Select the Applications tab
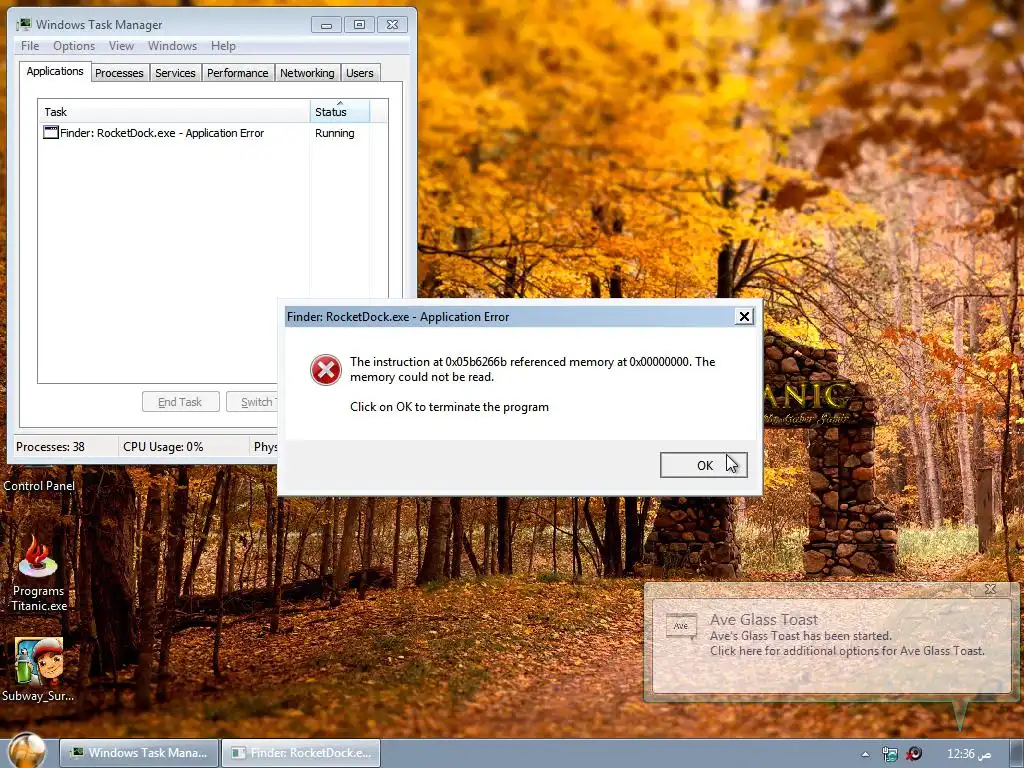Screen dimensions: 1024x768 [x=55, y=71]
